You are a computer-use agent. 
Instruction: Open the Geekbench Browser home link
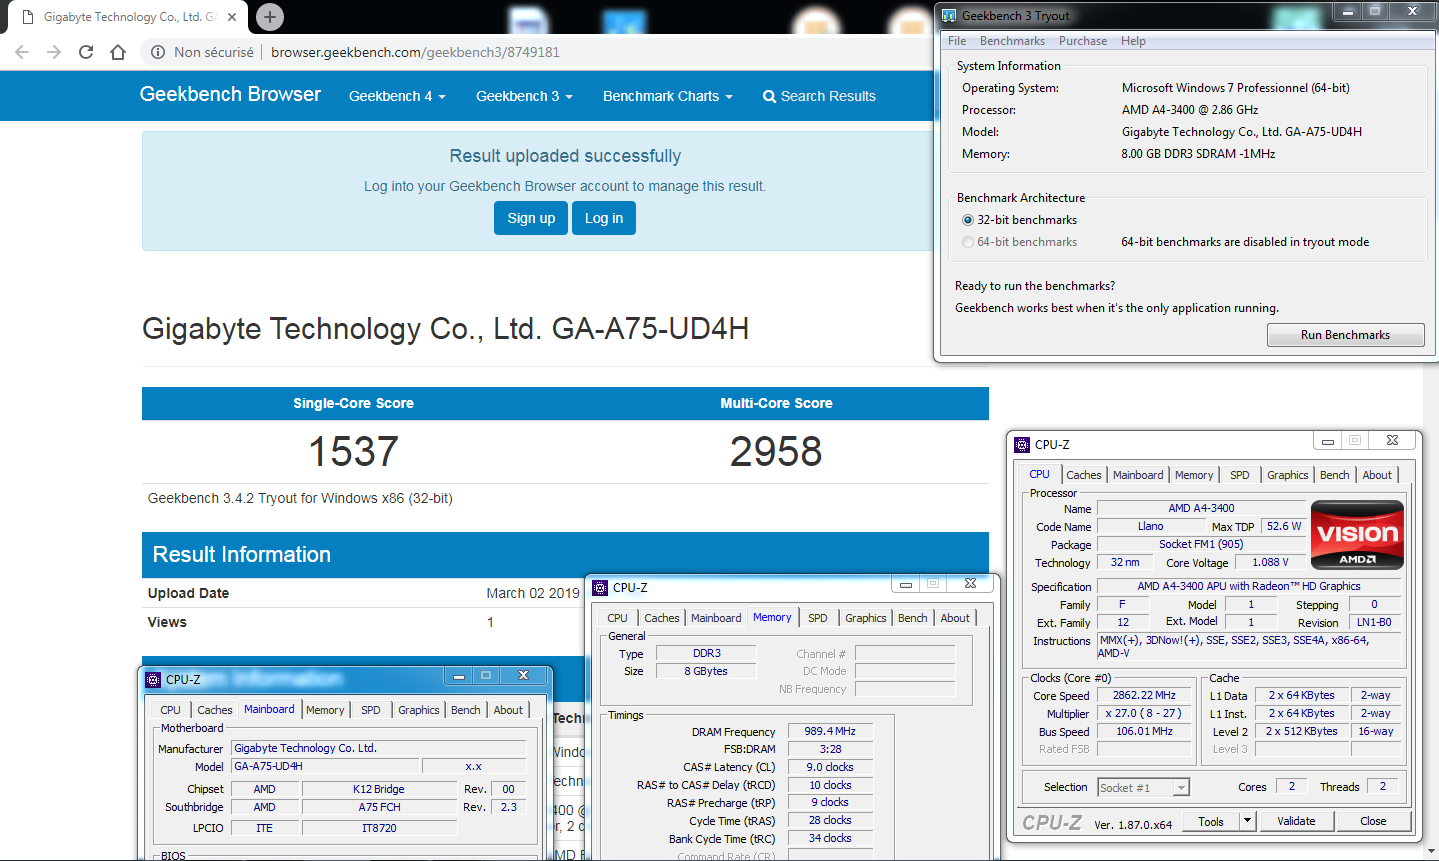(230, 94)
